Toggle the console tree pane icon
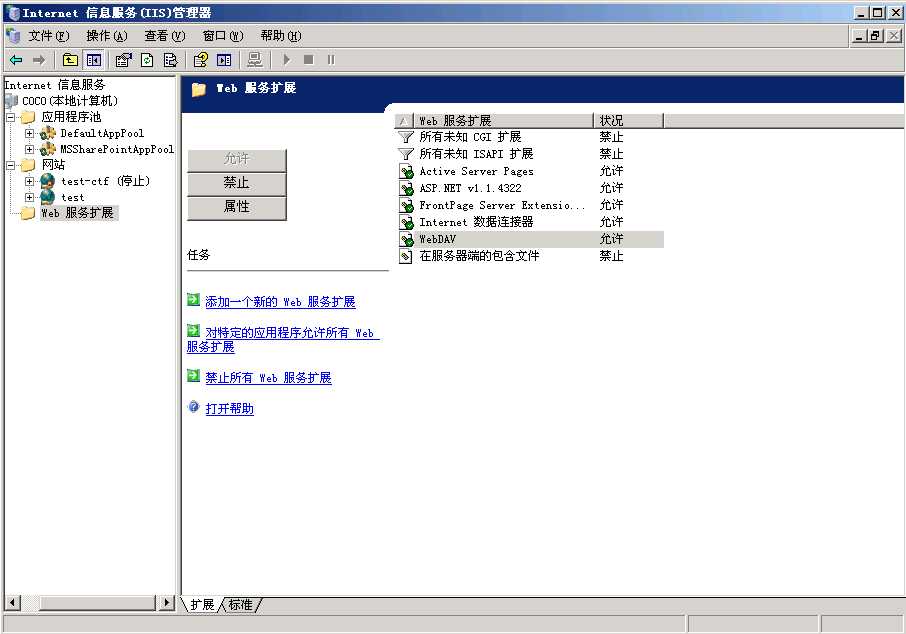The width and height of the screenshot is (906, 634). pyautogui.click(x=94, y=60)
